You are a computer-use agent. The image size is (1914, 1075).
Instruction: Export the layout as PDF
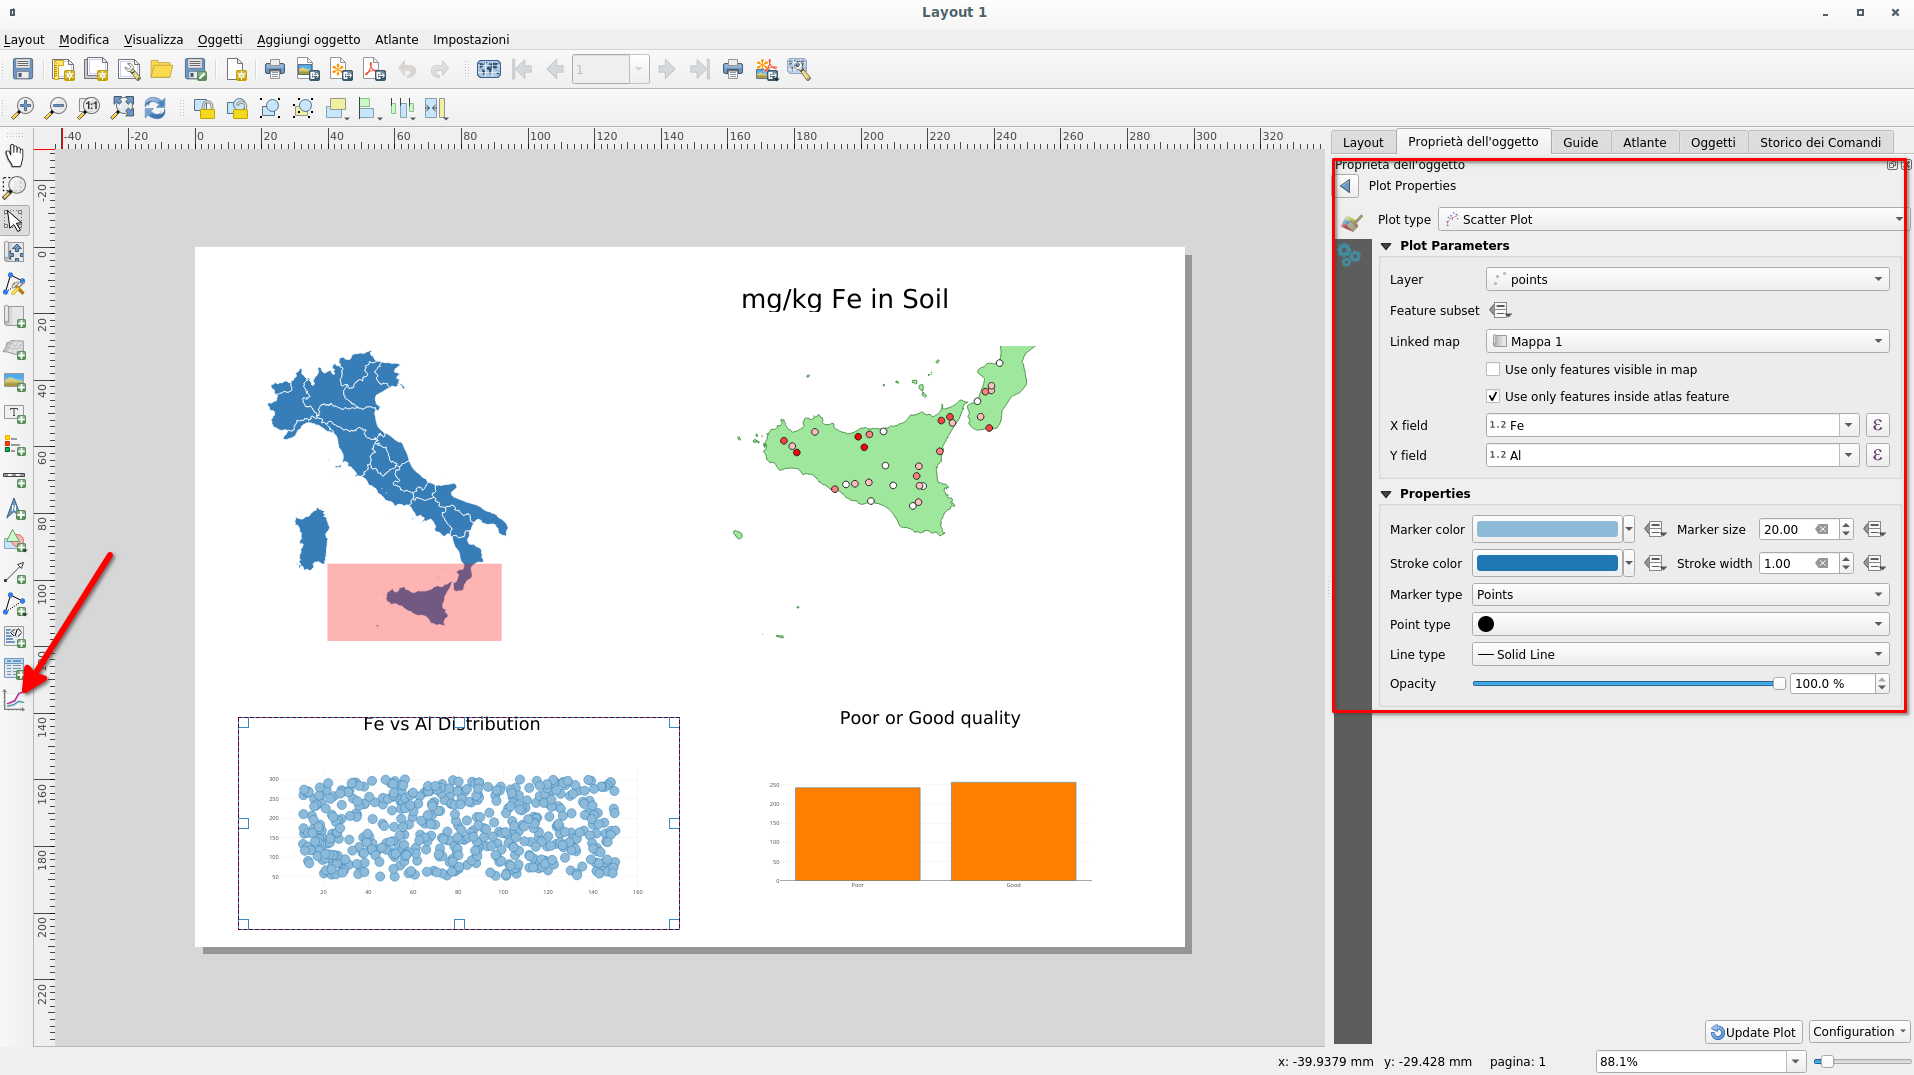coord(374,69)
